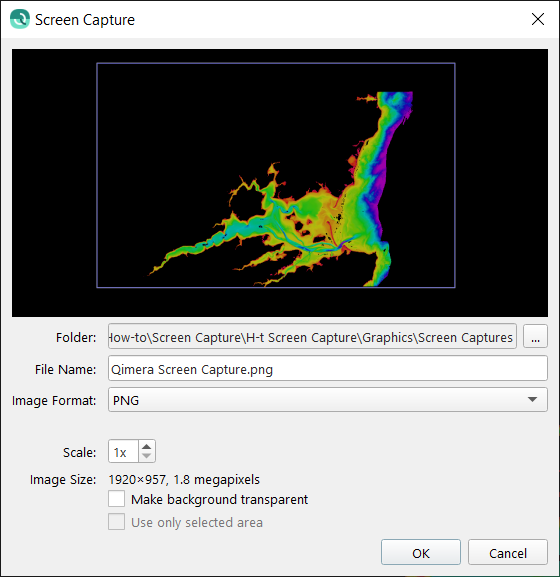This screenshot has height=577, width=560.
Task: Click the Make background transparent label text
Action: 219,499
